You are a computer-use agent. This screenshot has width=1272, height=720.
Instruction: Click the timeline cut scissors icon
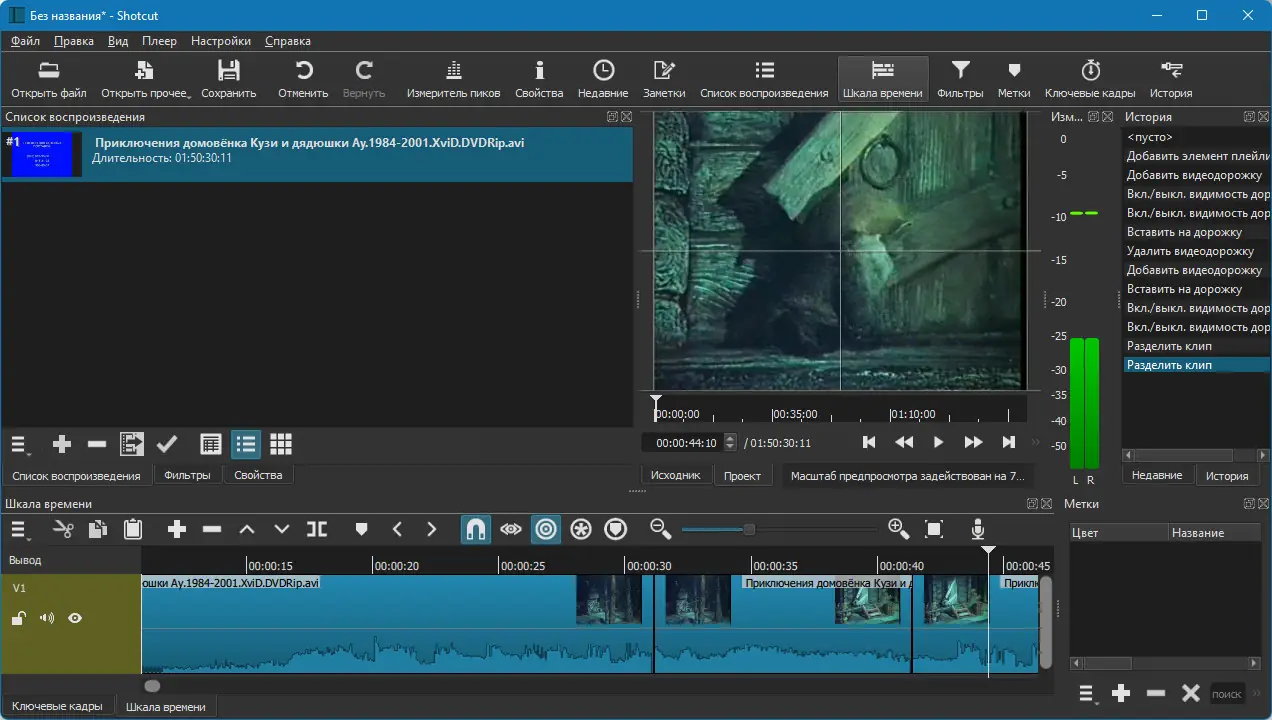coord(64,529)
